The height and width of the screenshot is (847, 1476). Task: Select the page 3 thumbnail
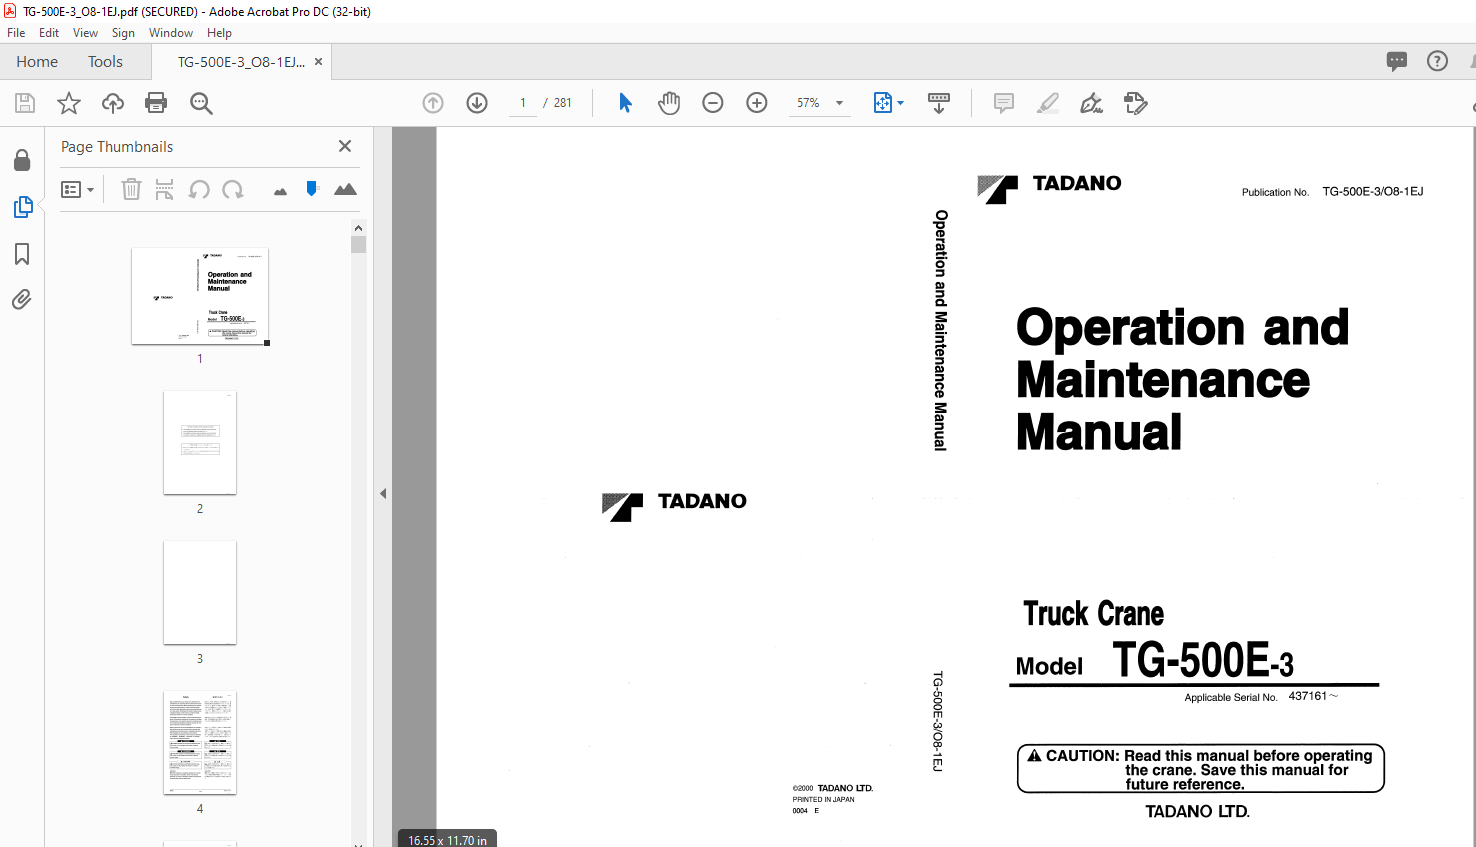200,593
